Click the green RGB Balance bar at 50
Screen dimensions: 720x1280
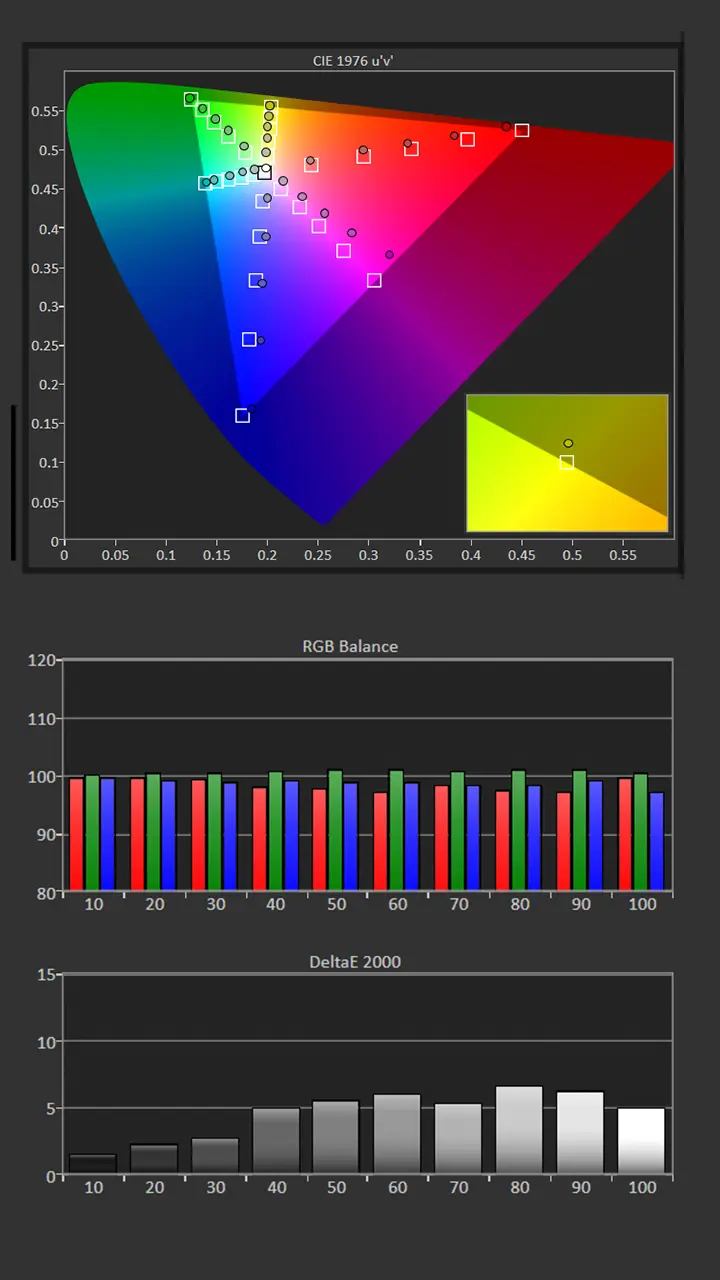tap(336, 830)
